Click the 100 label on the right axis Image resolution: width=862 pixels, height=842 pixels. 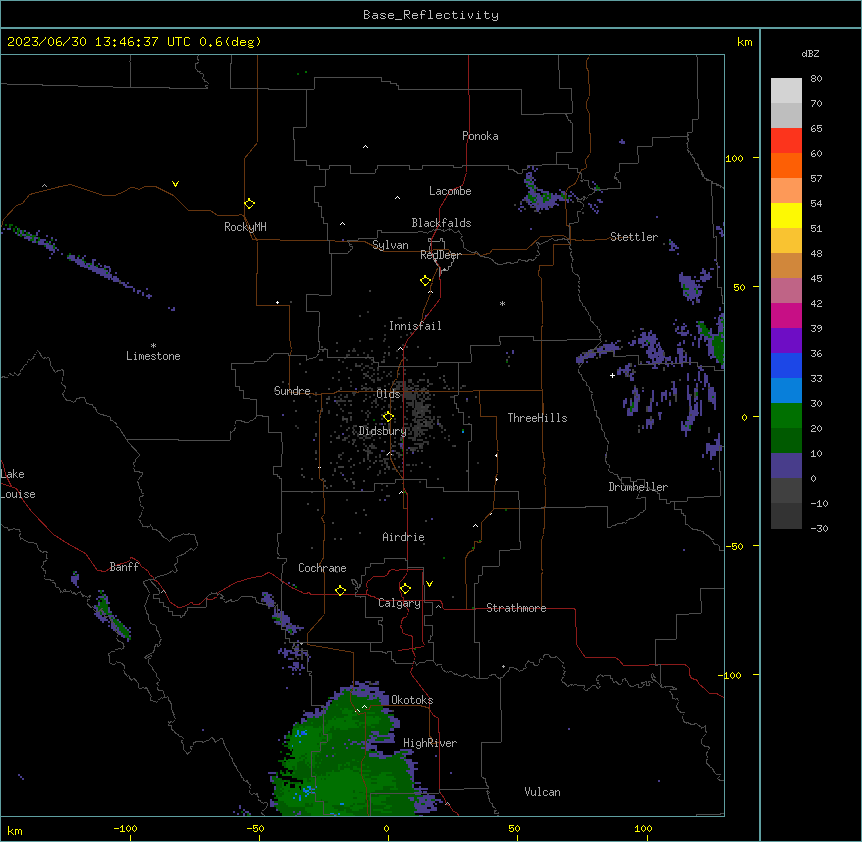pos(734,158)
